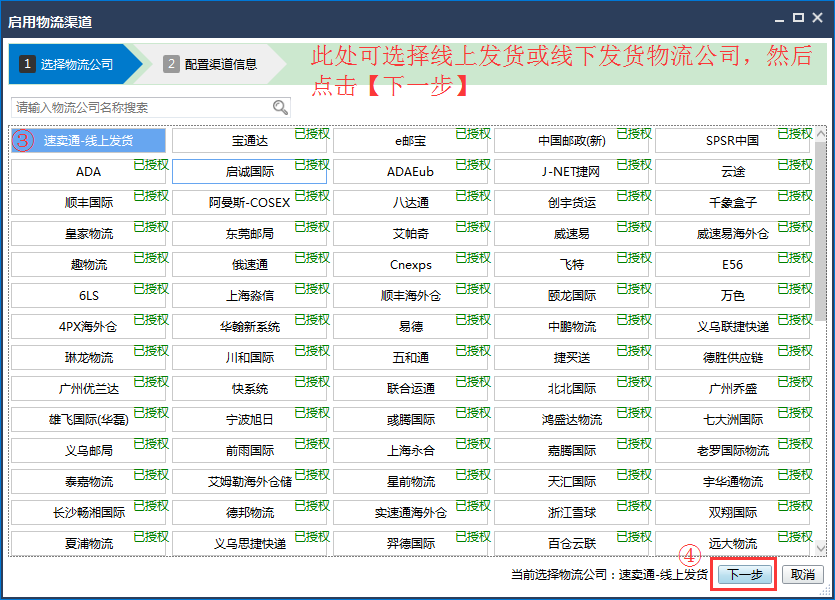The height and width of the screenshot is (600, 835).
Task: Select 广州优兰达 company
Action: (88, 388)
